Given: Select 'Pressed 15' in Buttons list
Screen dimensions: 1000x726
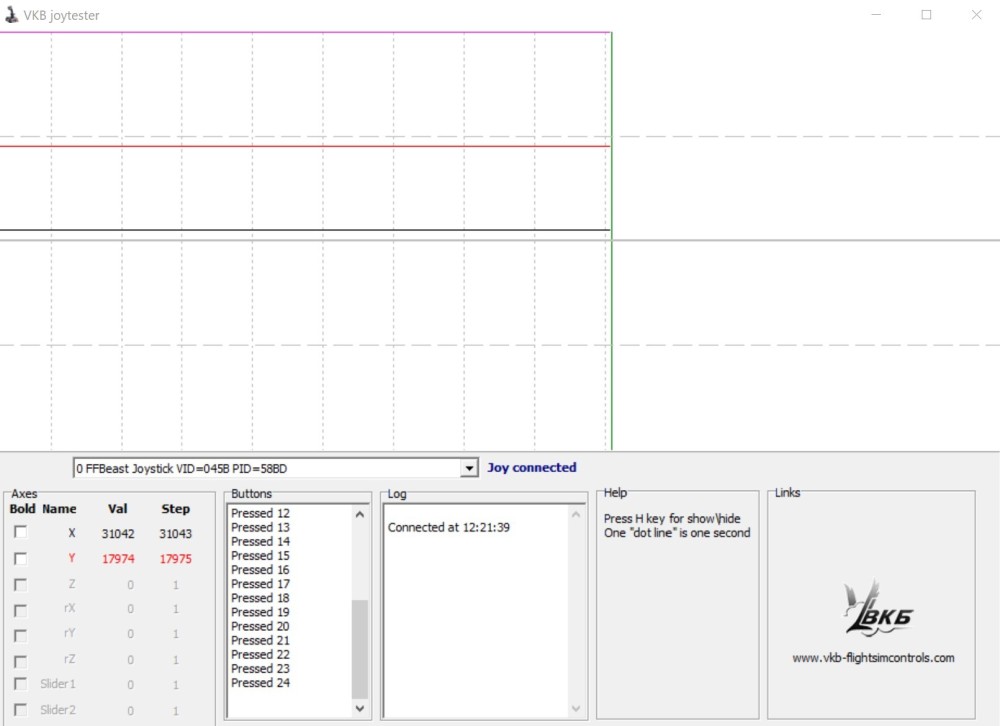Looking at the screenshot, I should [260, 556].
